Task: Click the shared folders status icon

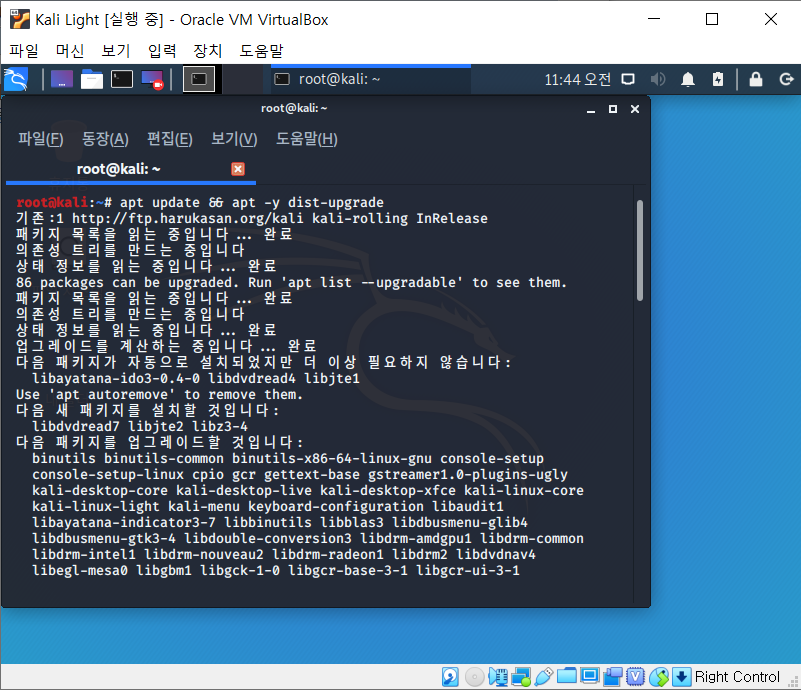Action: point(567,676)
